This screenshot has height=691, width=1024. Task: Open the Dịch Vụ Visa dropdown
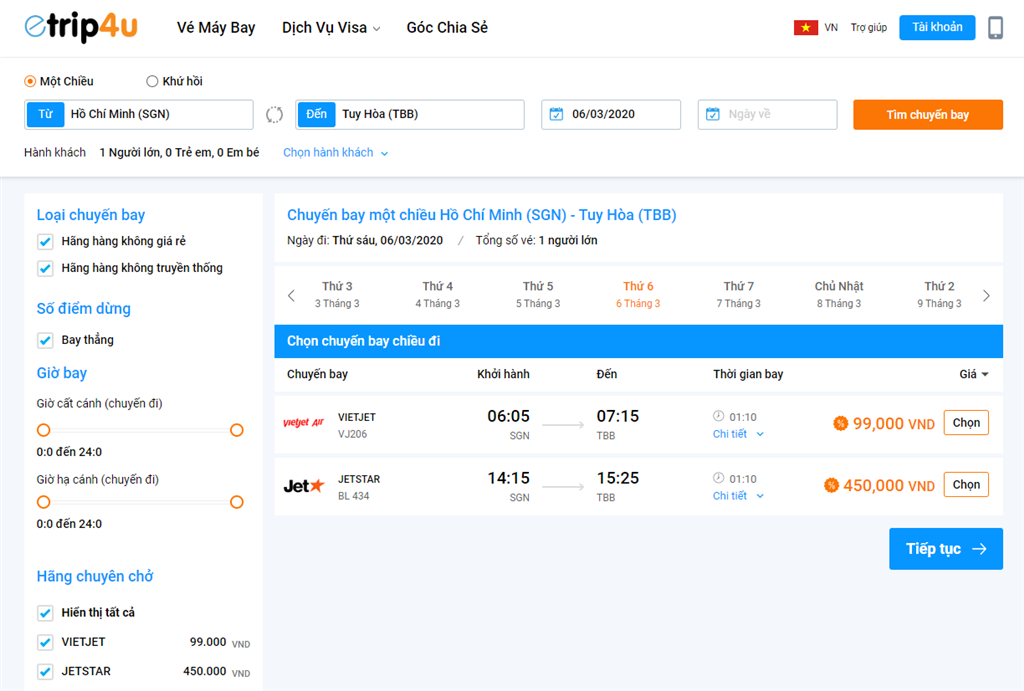331,27
